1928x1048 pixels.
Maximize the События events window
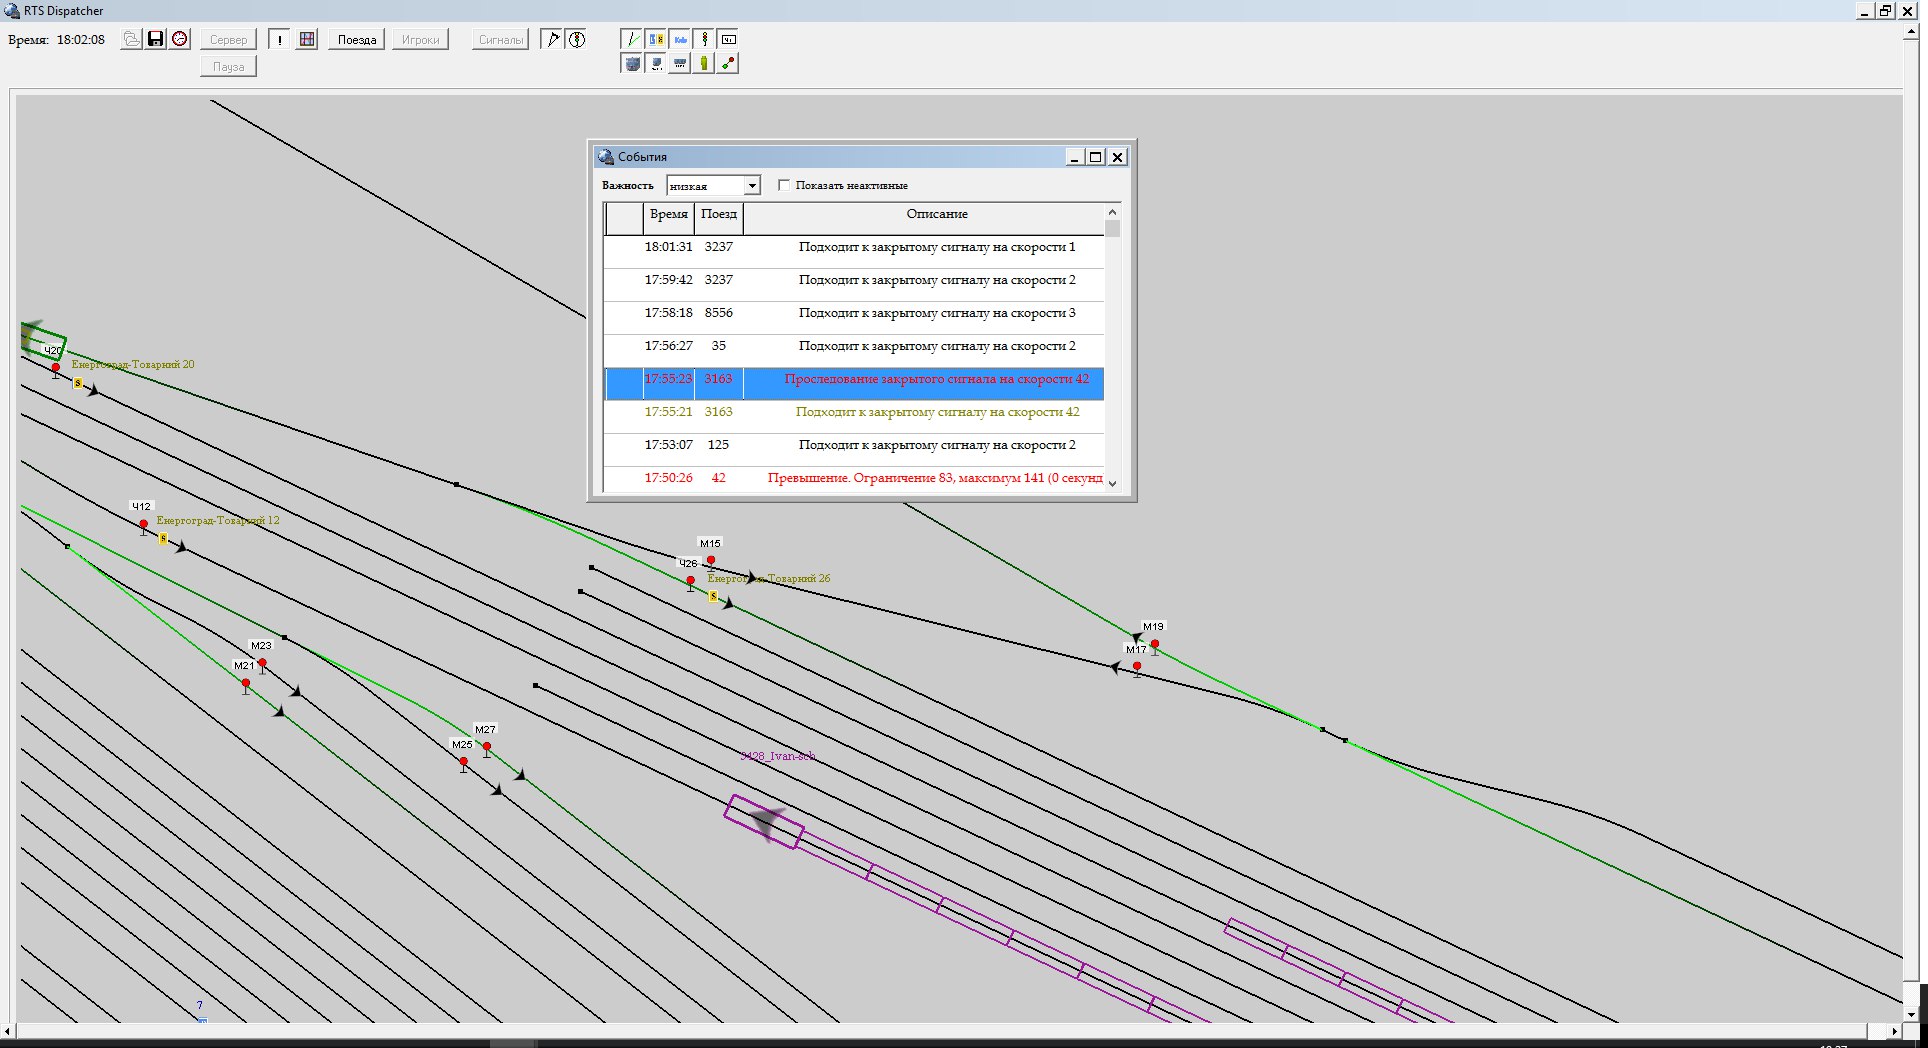pos(1096,157)
